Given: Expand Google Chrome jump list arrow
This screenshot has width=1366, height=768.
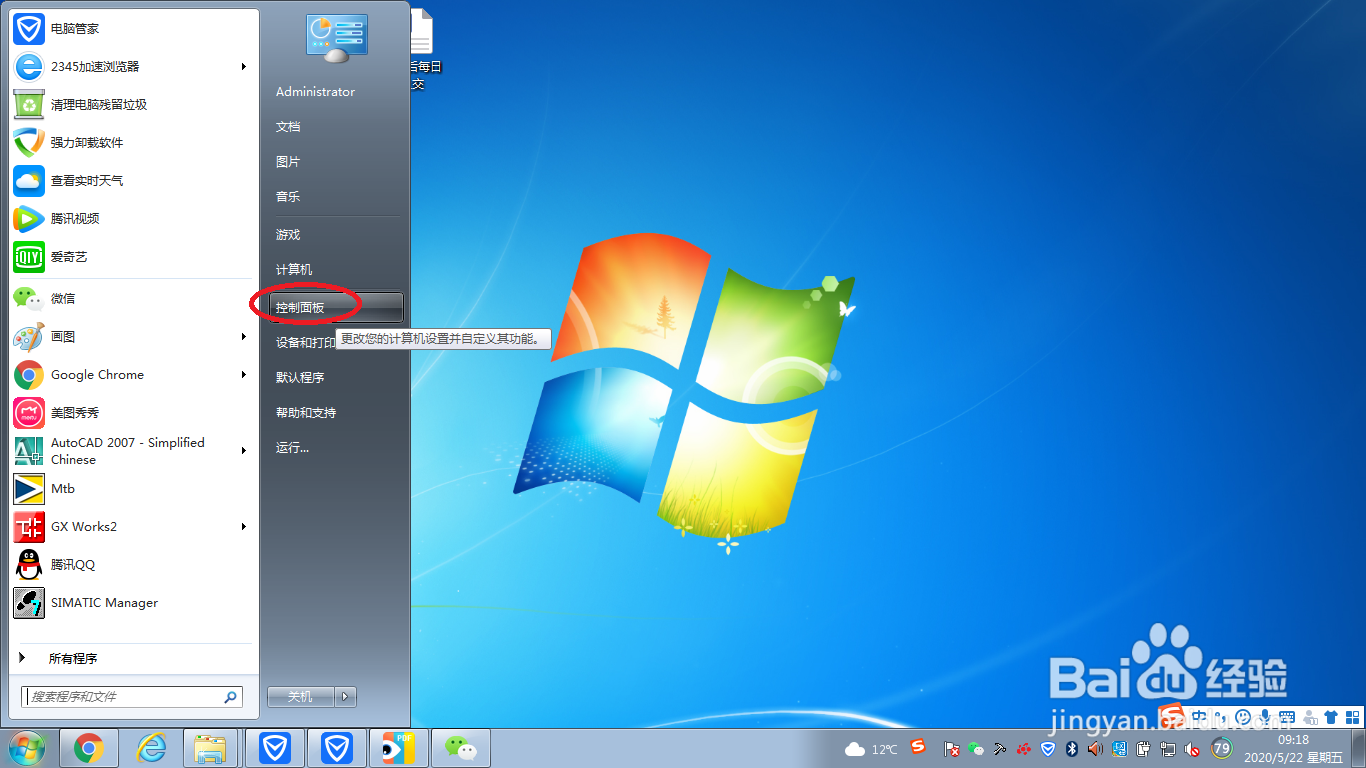Looking at the screenshot, I should click(x=243, y=374).
